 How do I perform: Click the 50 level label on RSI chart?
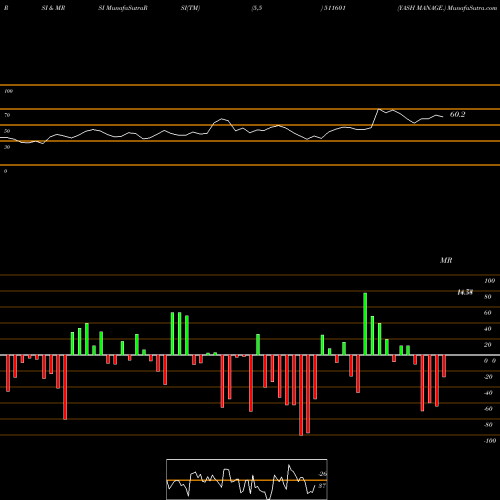pos(7,131)
